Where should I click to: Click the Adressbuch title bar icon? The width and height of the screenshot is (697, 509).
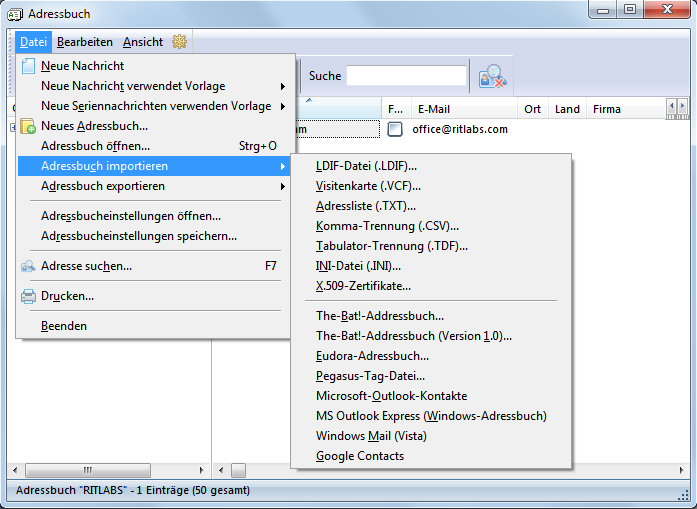click(x=15, y=14)
